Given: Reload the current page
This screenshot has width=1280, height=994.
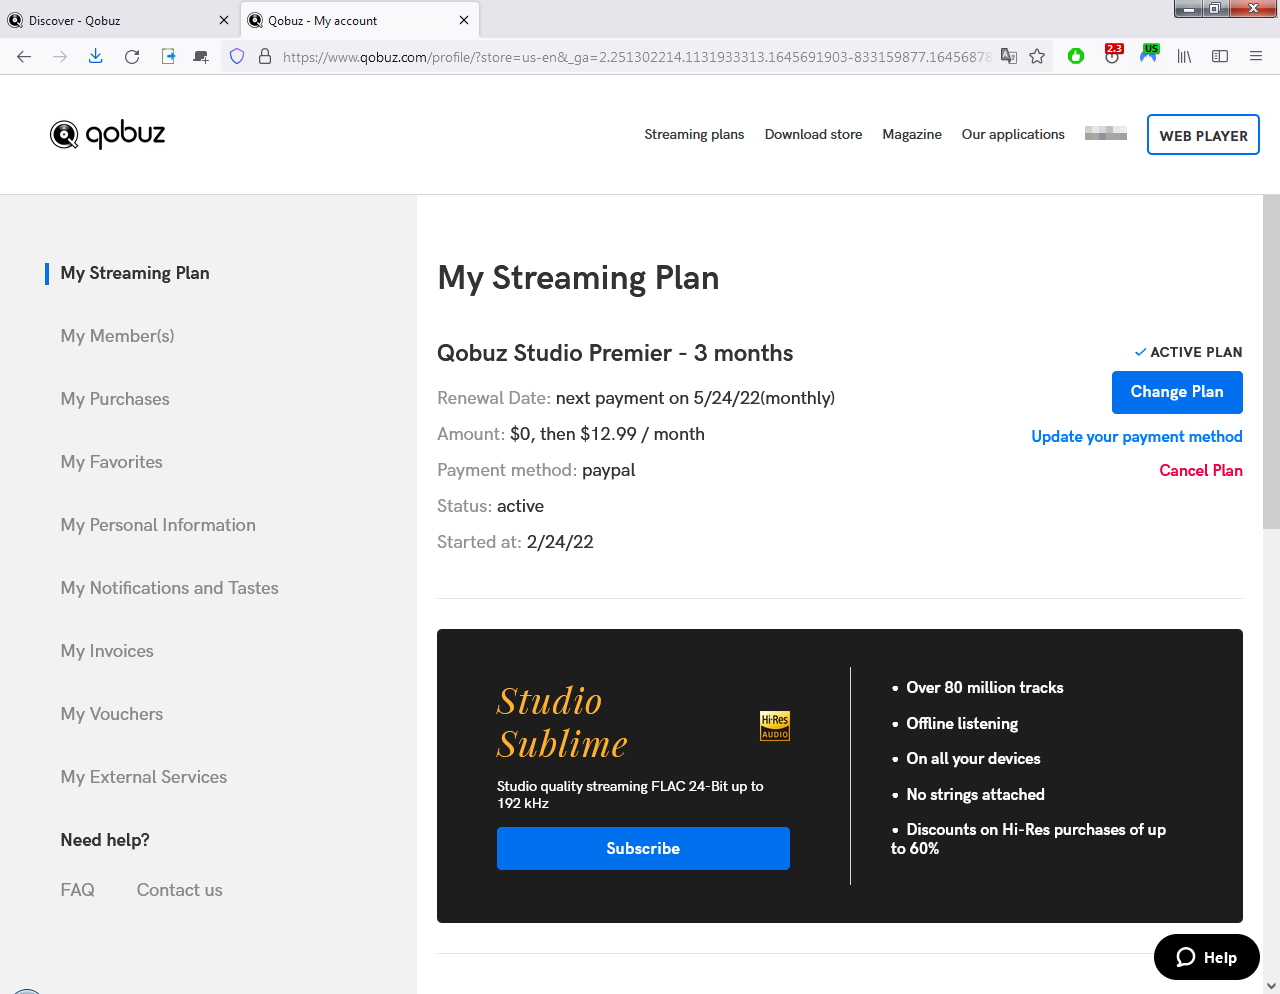Looking at the screenshot, I should click(132, 57).
